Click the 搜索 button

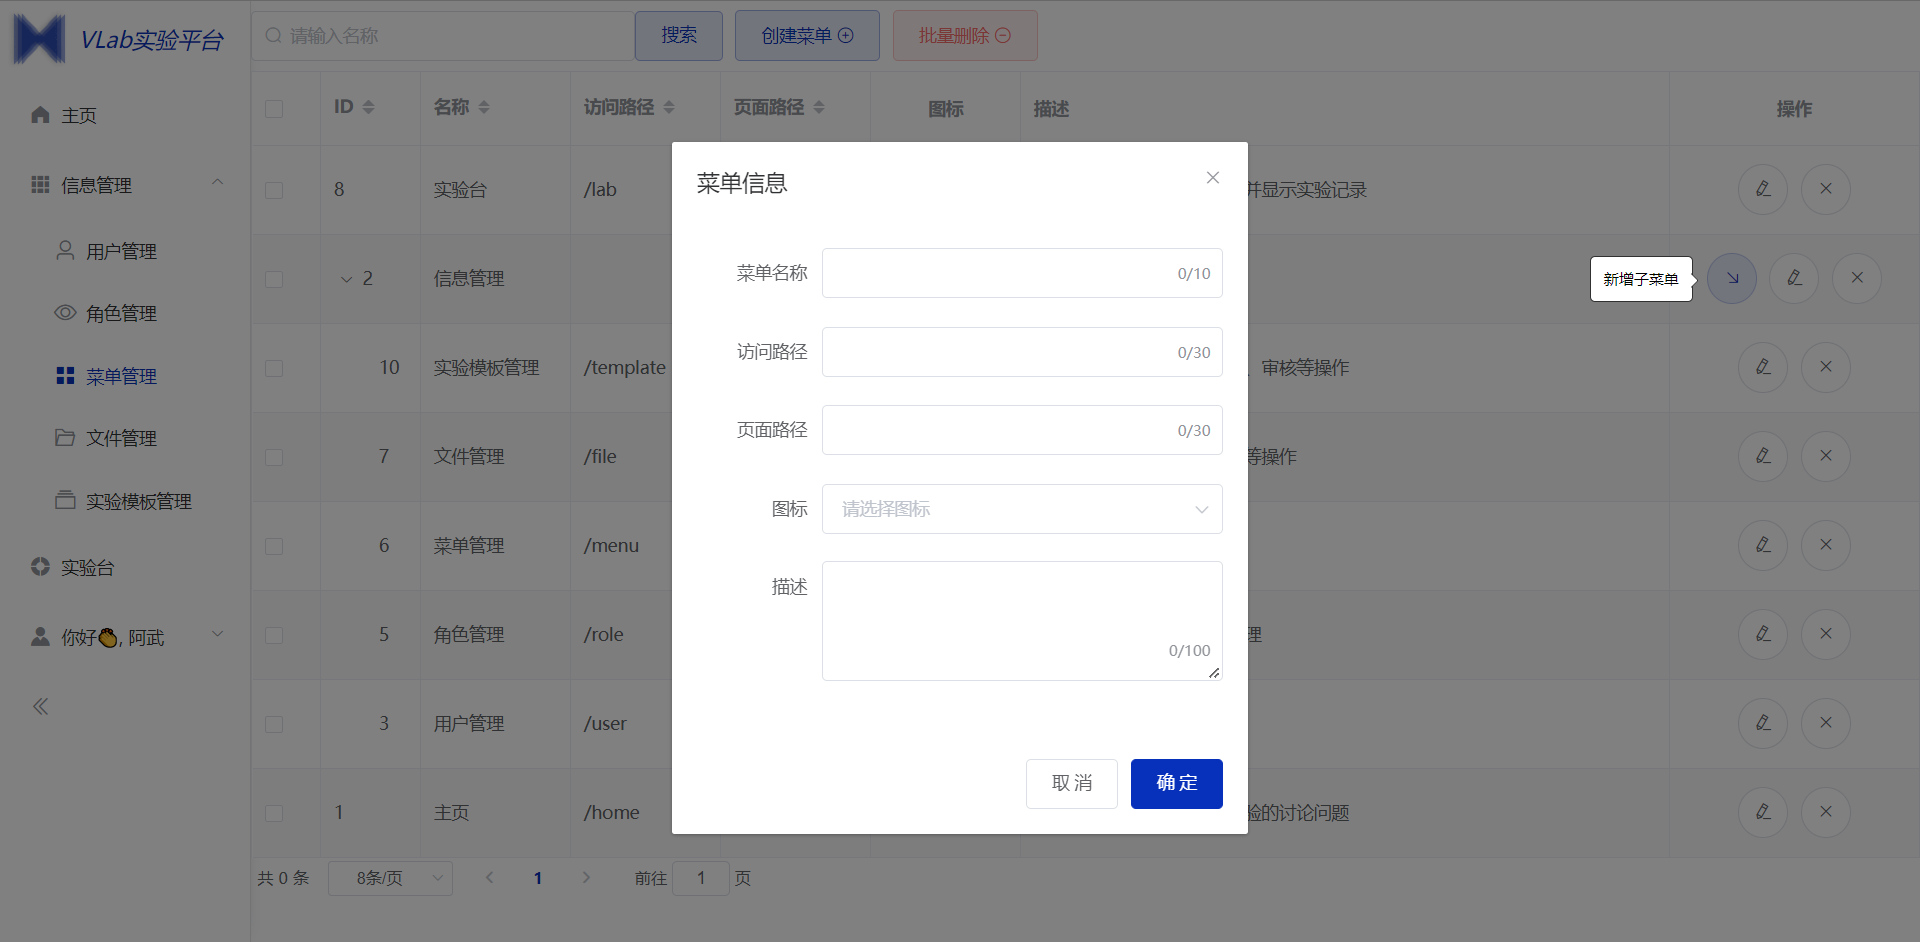(678, 36)
